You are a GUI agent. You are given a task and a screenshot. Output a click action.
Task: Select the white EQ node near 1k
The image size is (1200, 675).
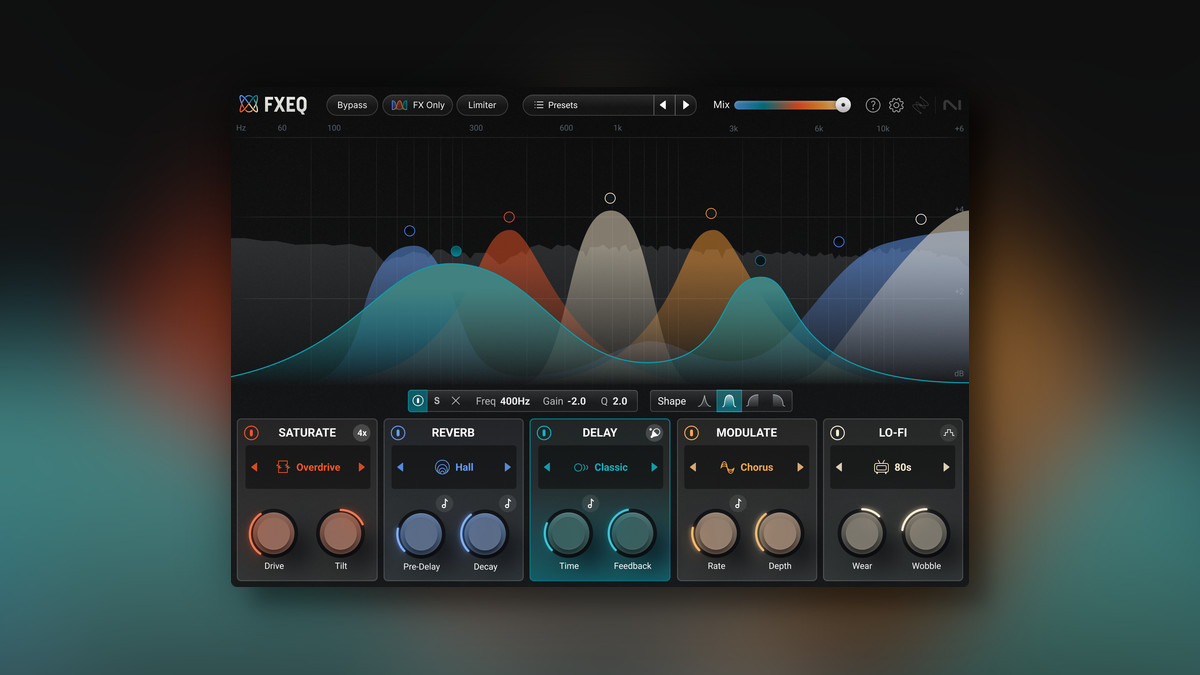[x=610, y=199]
